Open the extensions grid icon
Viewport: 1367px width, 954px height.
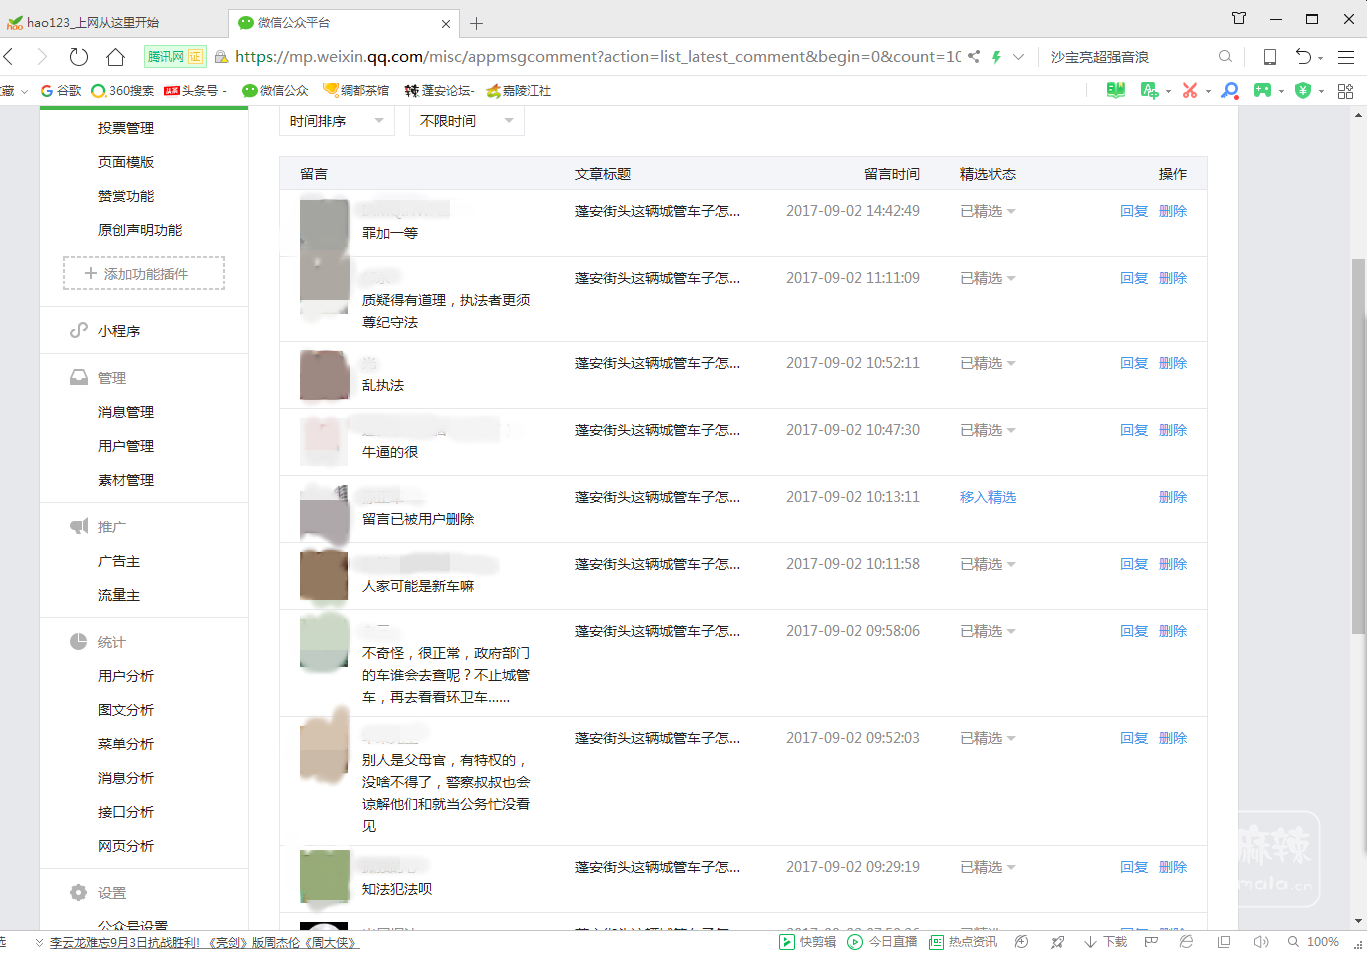[1345, 90]
